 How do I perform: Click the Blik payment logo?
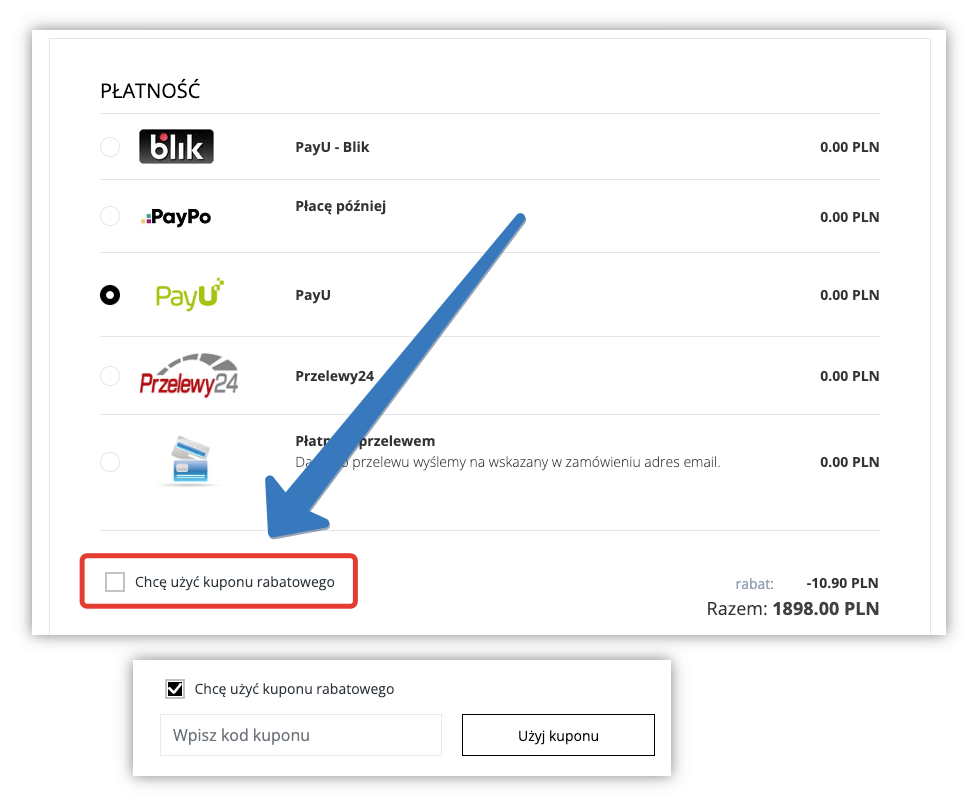(176, 147)
